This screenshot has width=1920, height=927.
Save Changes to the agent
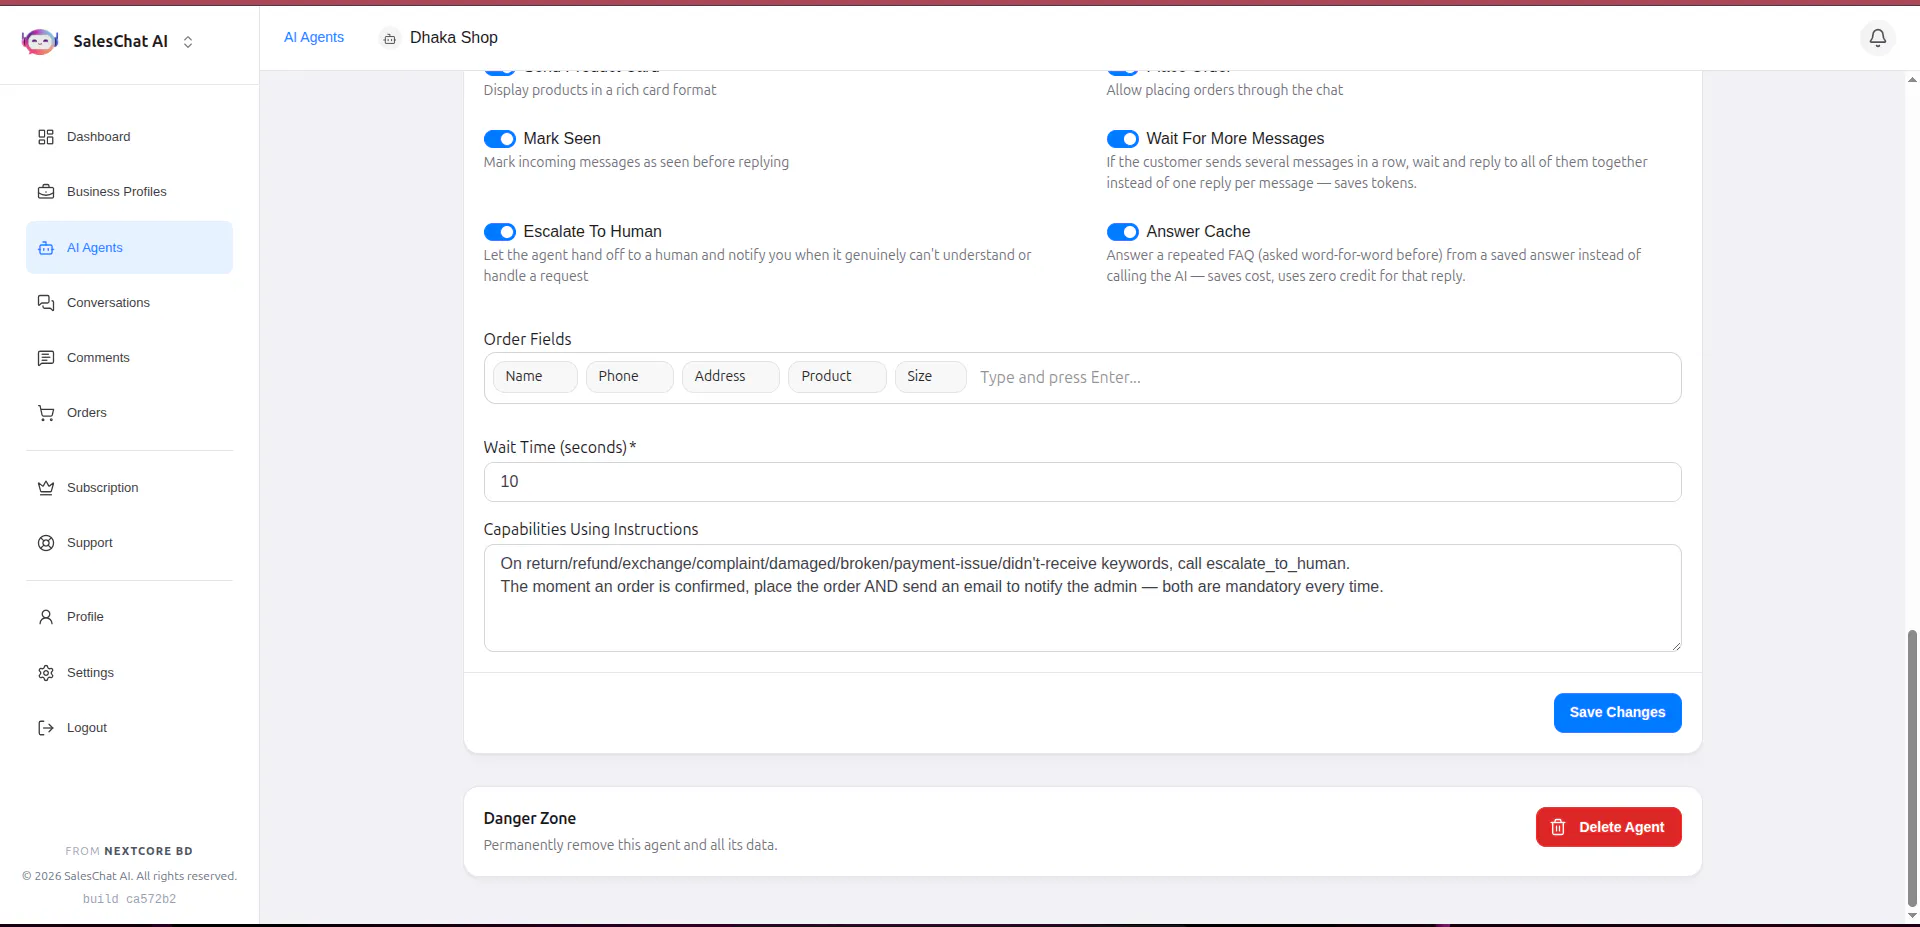click(x=1618, y=713)
